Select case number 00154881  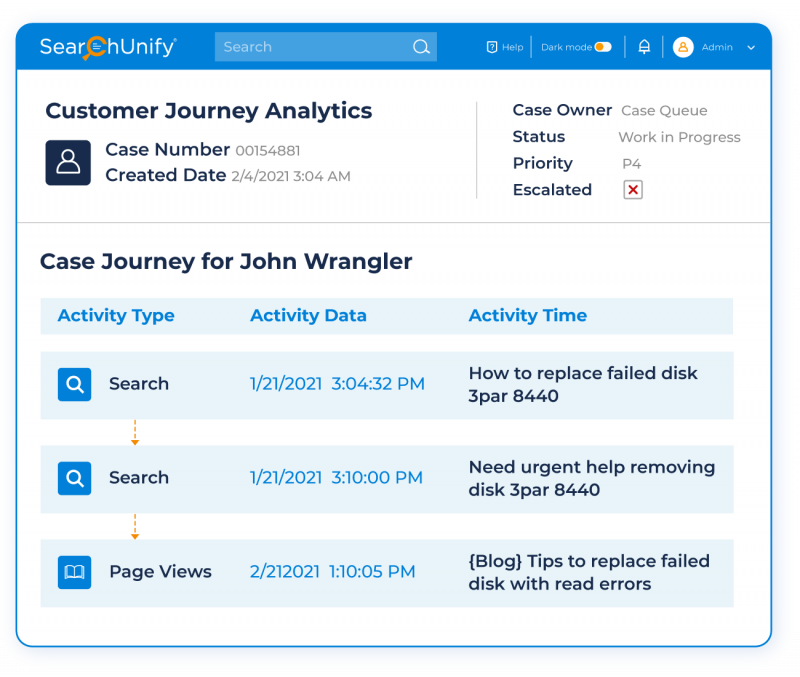coord(268,151)
